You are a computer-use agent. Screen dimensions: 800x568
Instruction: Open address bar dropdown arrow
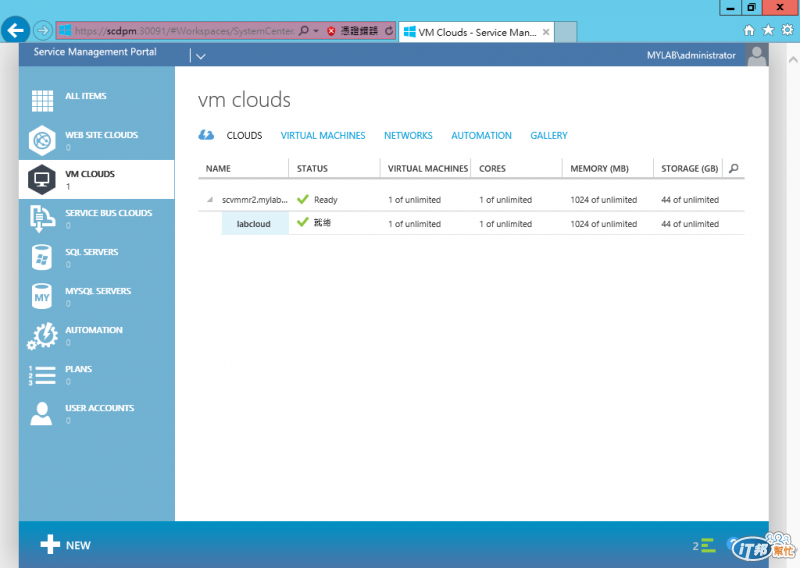[316, 31]
